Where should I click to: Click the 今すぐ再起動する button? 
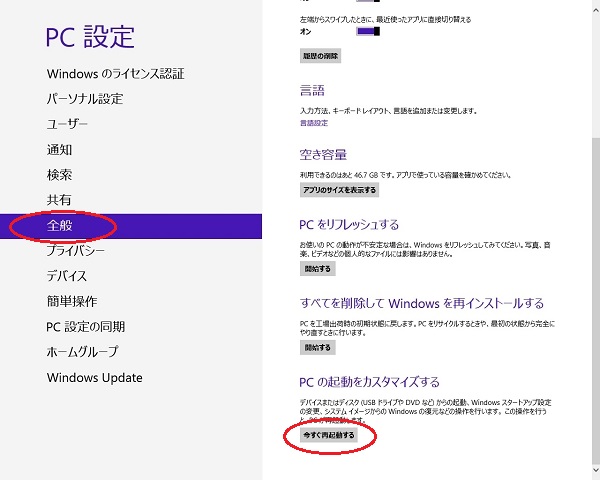pos(329,435)
